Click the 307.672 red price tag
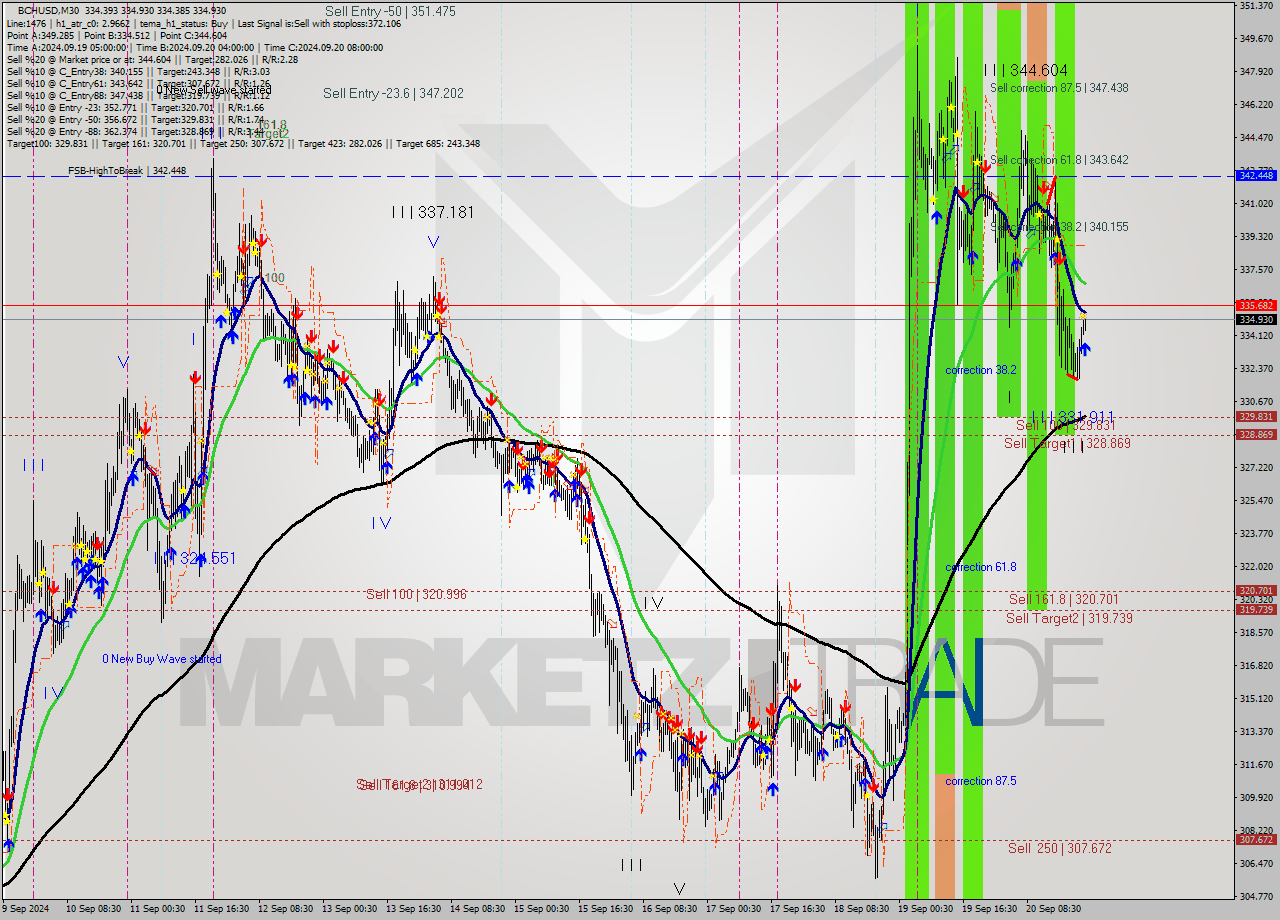The height and width of the screenshot is (920, 1280). [x=1257, y=840]
